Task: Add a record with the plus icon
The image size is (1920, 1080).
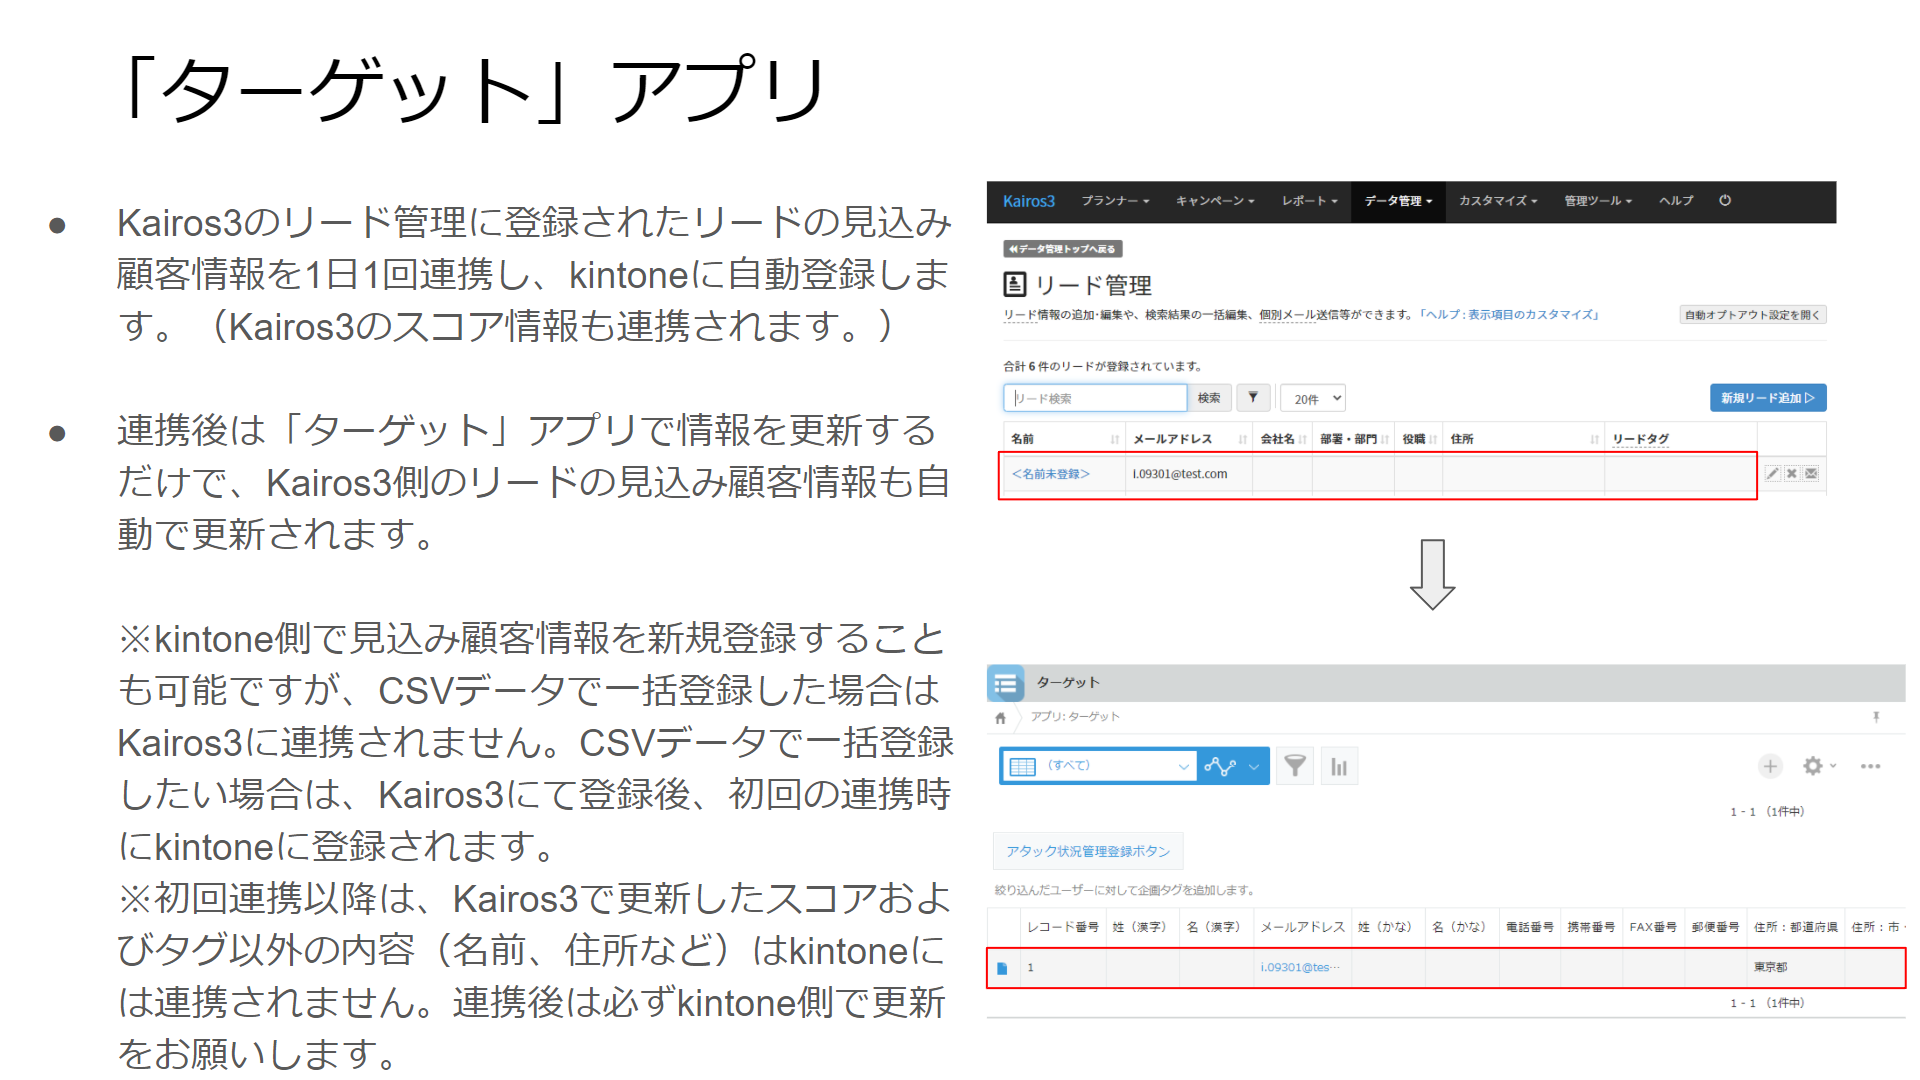Action: pos(1770,767)
